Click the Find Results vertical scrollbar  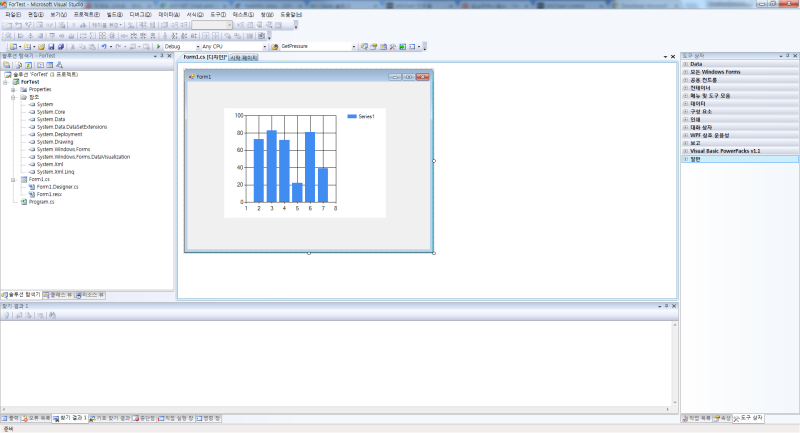[x=675, y=363]
